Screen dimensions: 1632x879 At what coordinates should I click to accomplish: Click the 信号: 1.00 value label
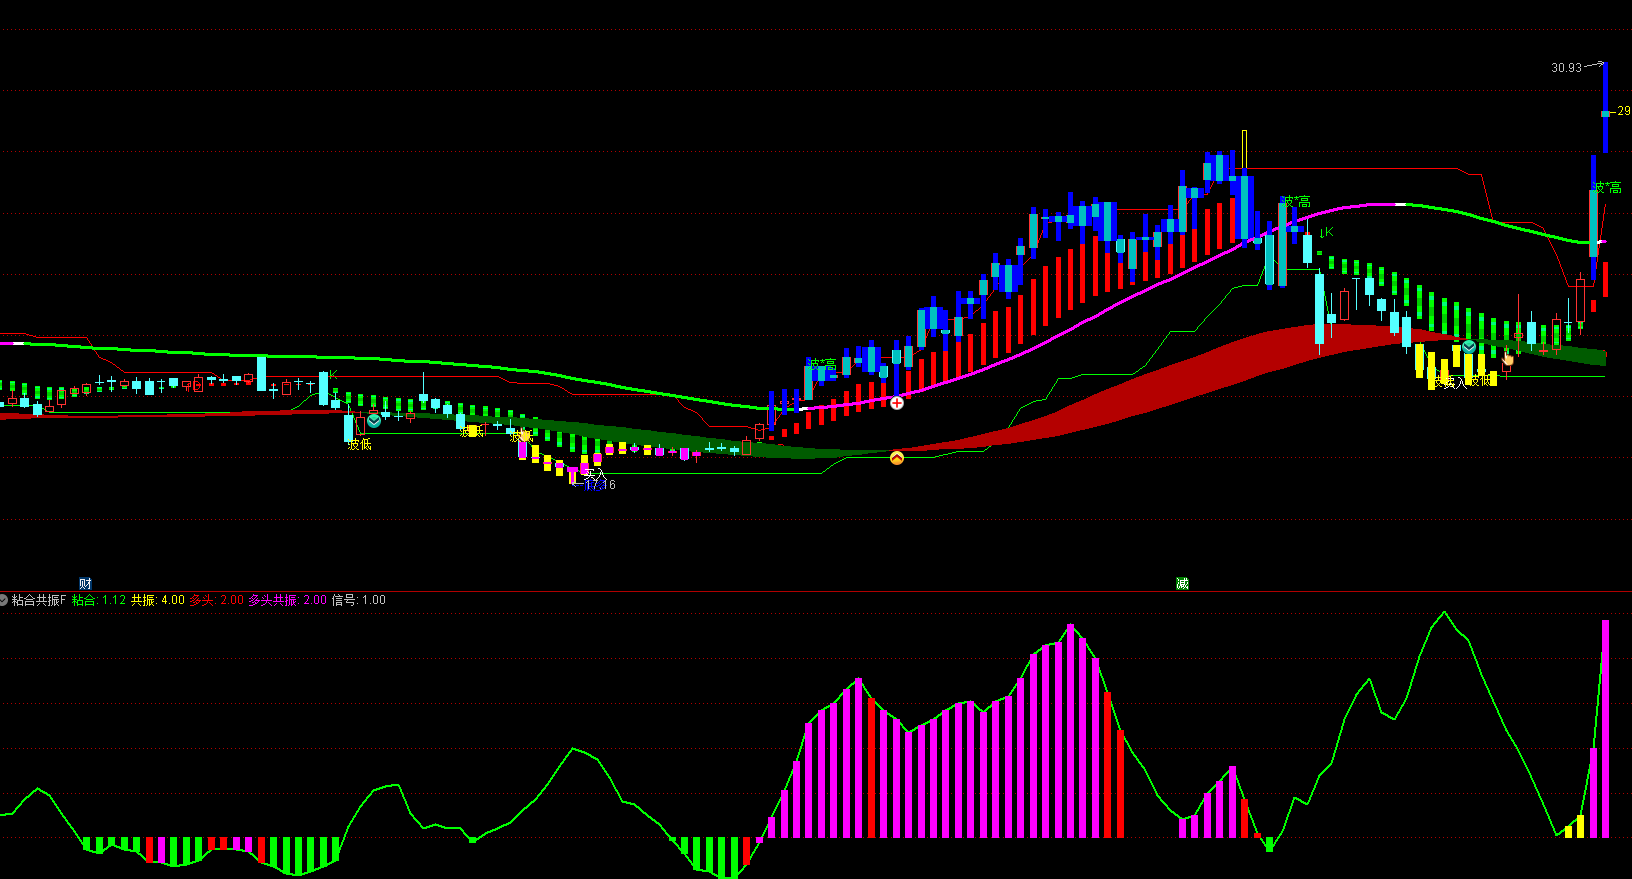point(358,600)
